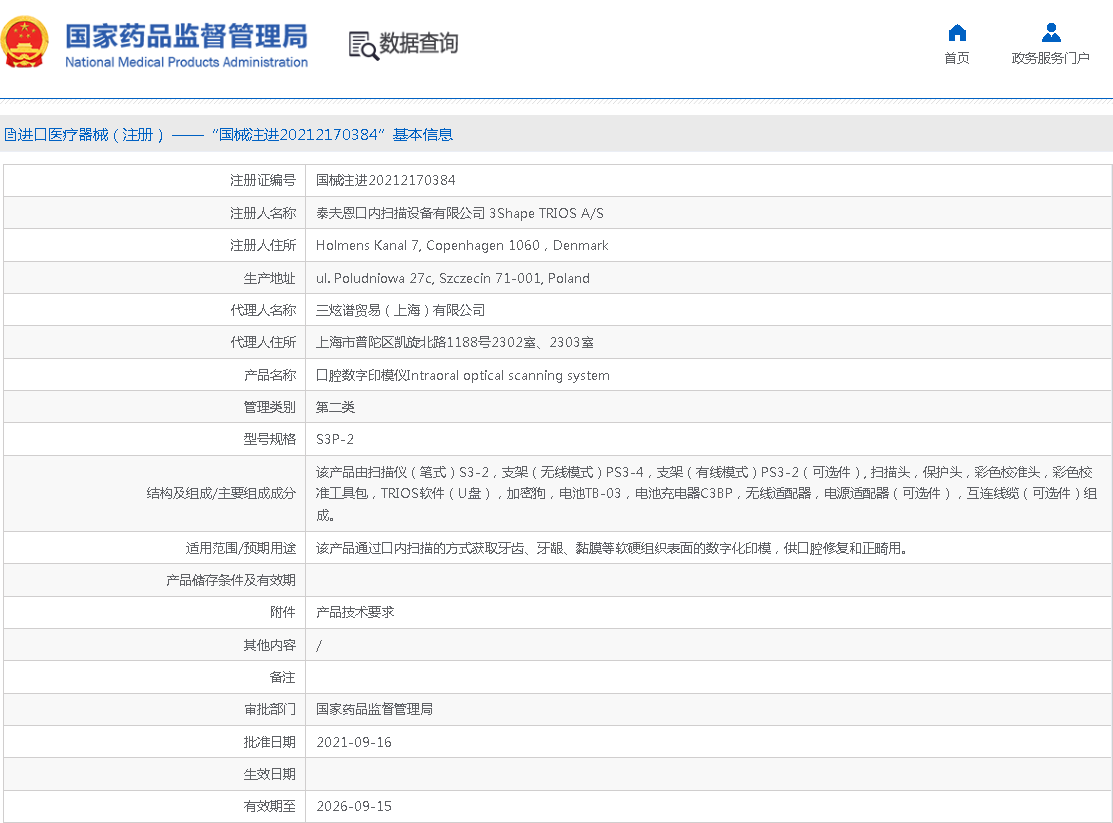1113x823 pixels.
Task: Click the national emblem logo icon
Action: pyautogui.click(x=25, y=43)
